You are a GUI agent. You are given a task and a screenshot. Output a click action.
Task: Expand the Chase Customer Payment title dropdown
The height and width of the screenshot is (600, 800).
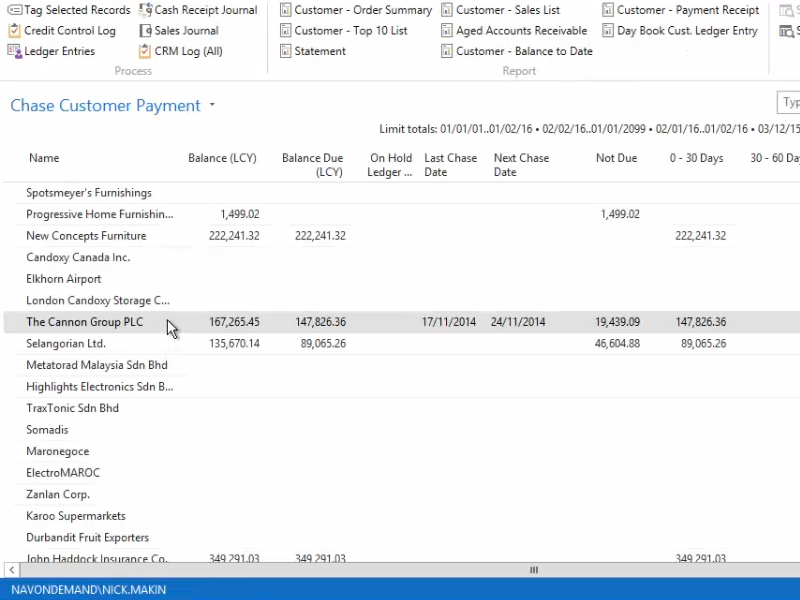212,106
